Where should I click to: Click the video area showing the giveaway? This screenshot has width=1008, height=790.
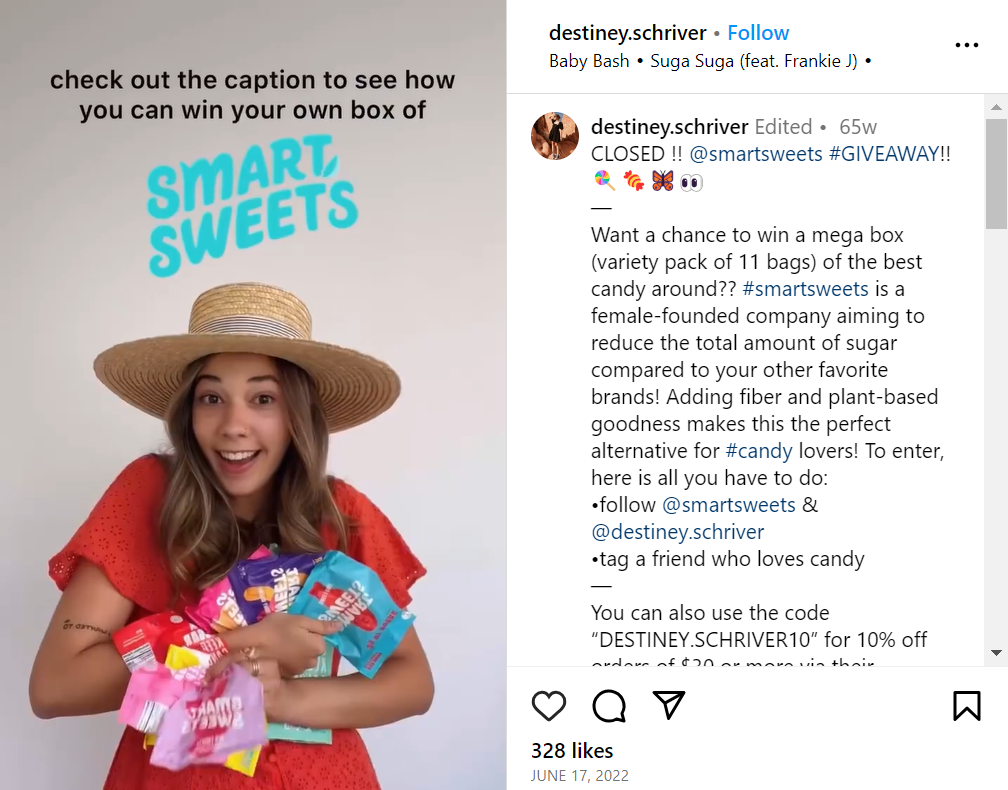[x=253, y=395]
